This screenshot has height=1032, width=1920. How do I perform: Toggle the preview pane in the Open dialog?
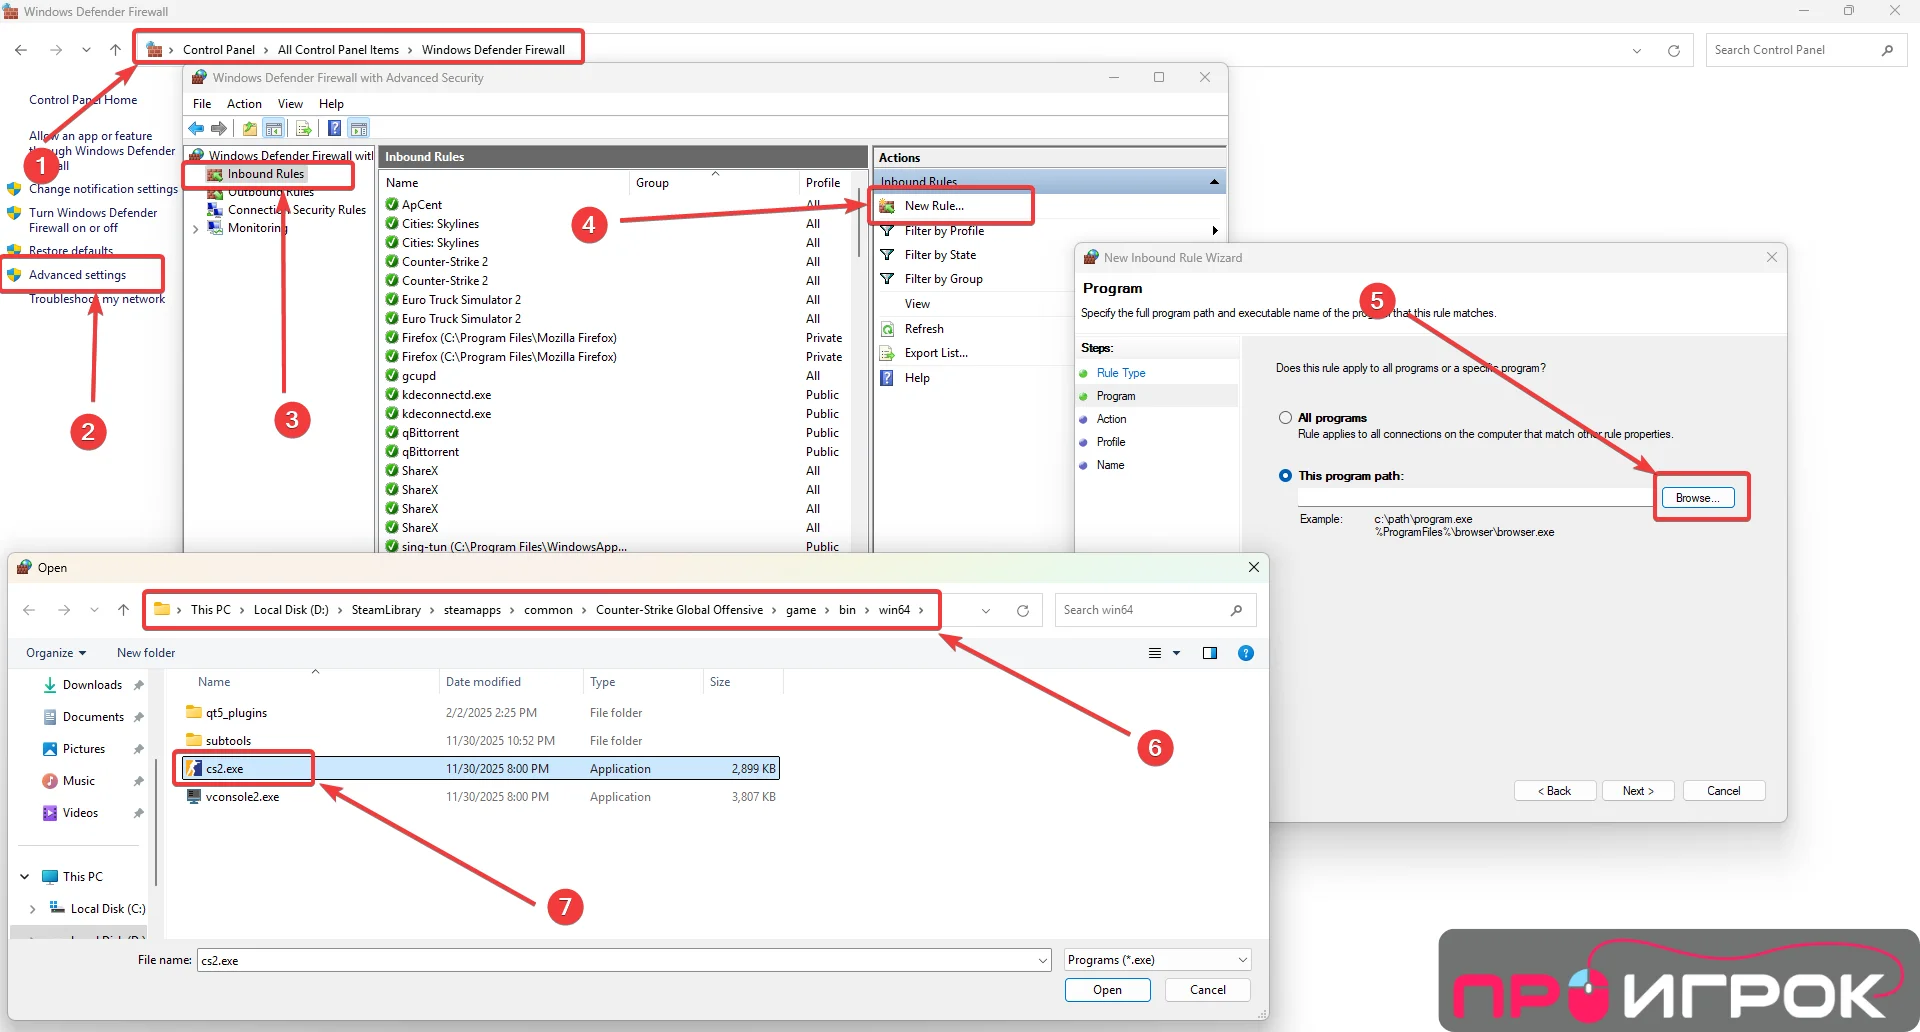[x=1210, y=653]
